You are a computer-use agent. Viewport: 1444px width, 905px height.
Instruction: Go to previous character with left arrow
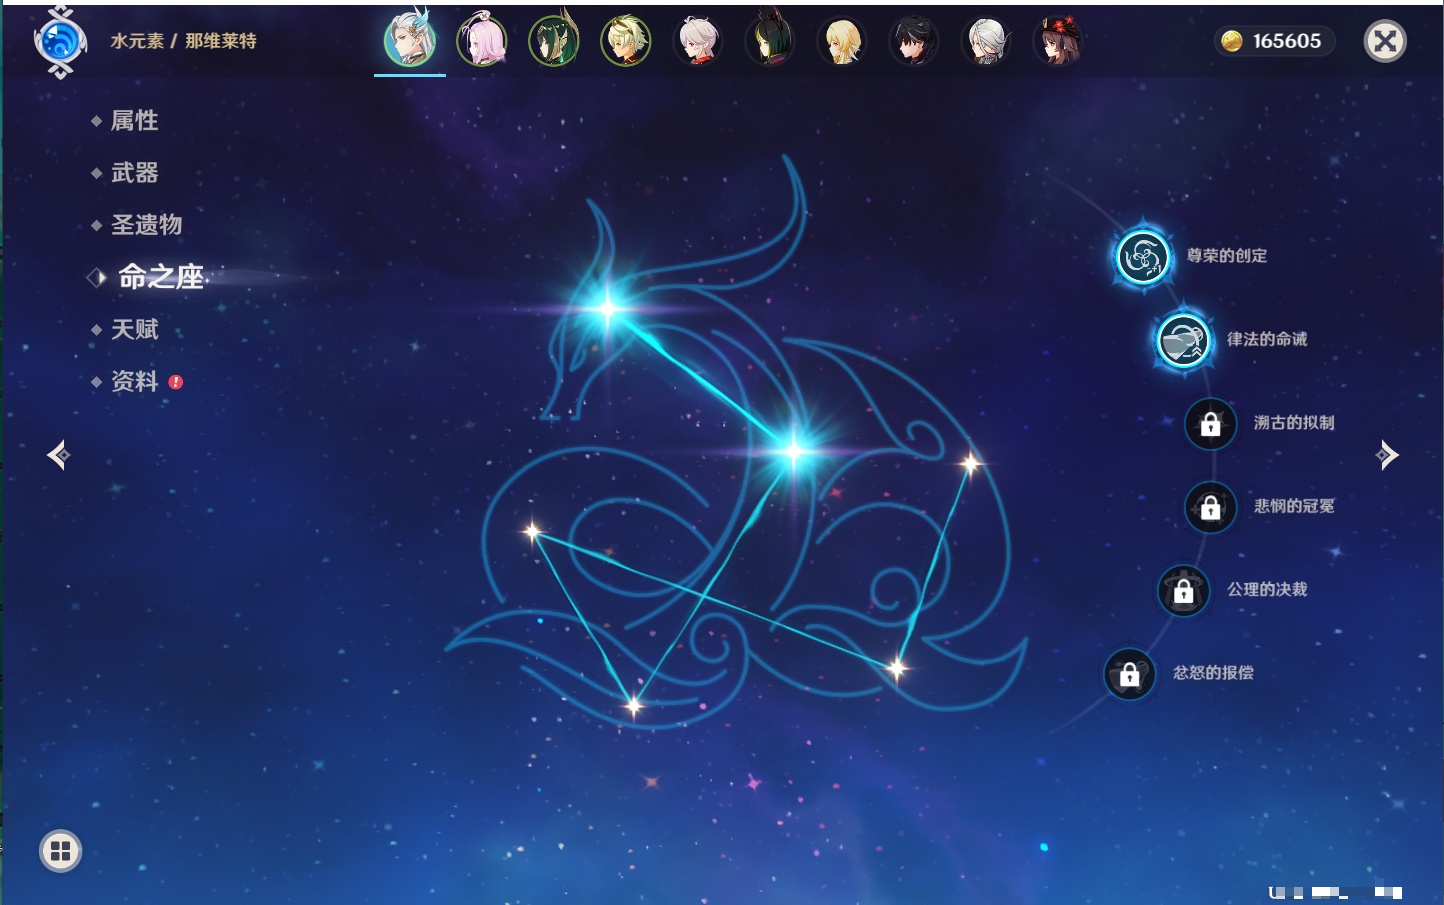59,455
